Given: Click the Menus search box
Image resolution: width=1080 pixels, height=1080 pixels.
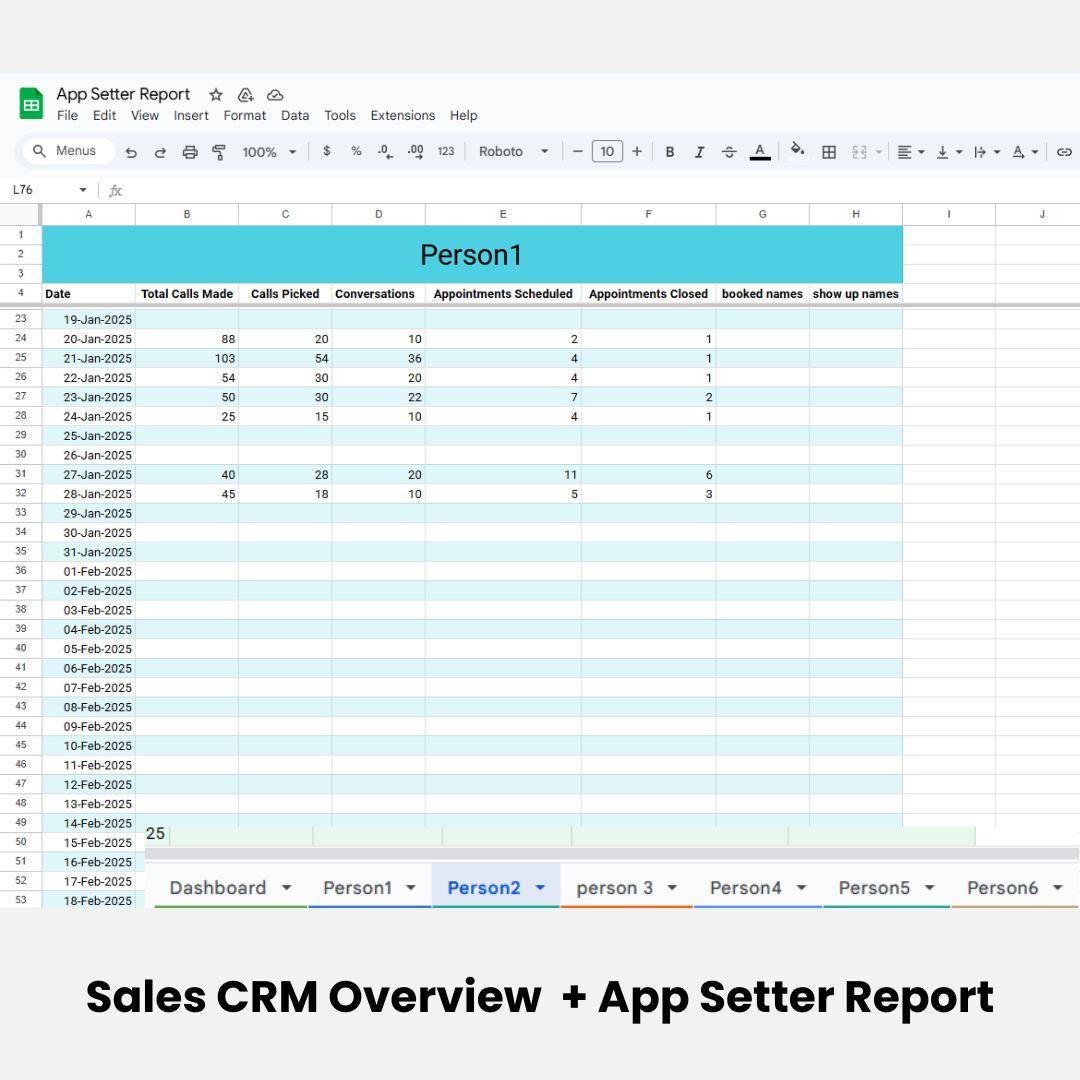Looking at the screenshot, I should coord(70,151).
